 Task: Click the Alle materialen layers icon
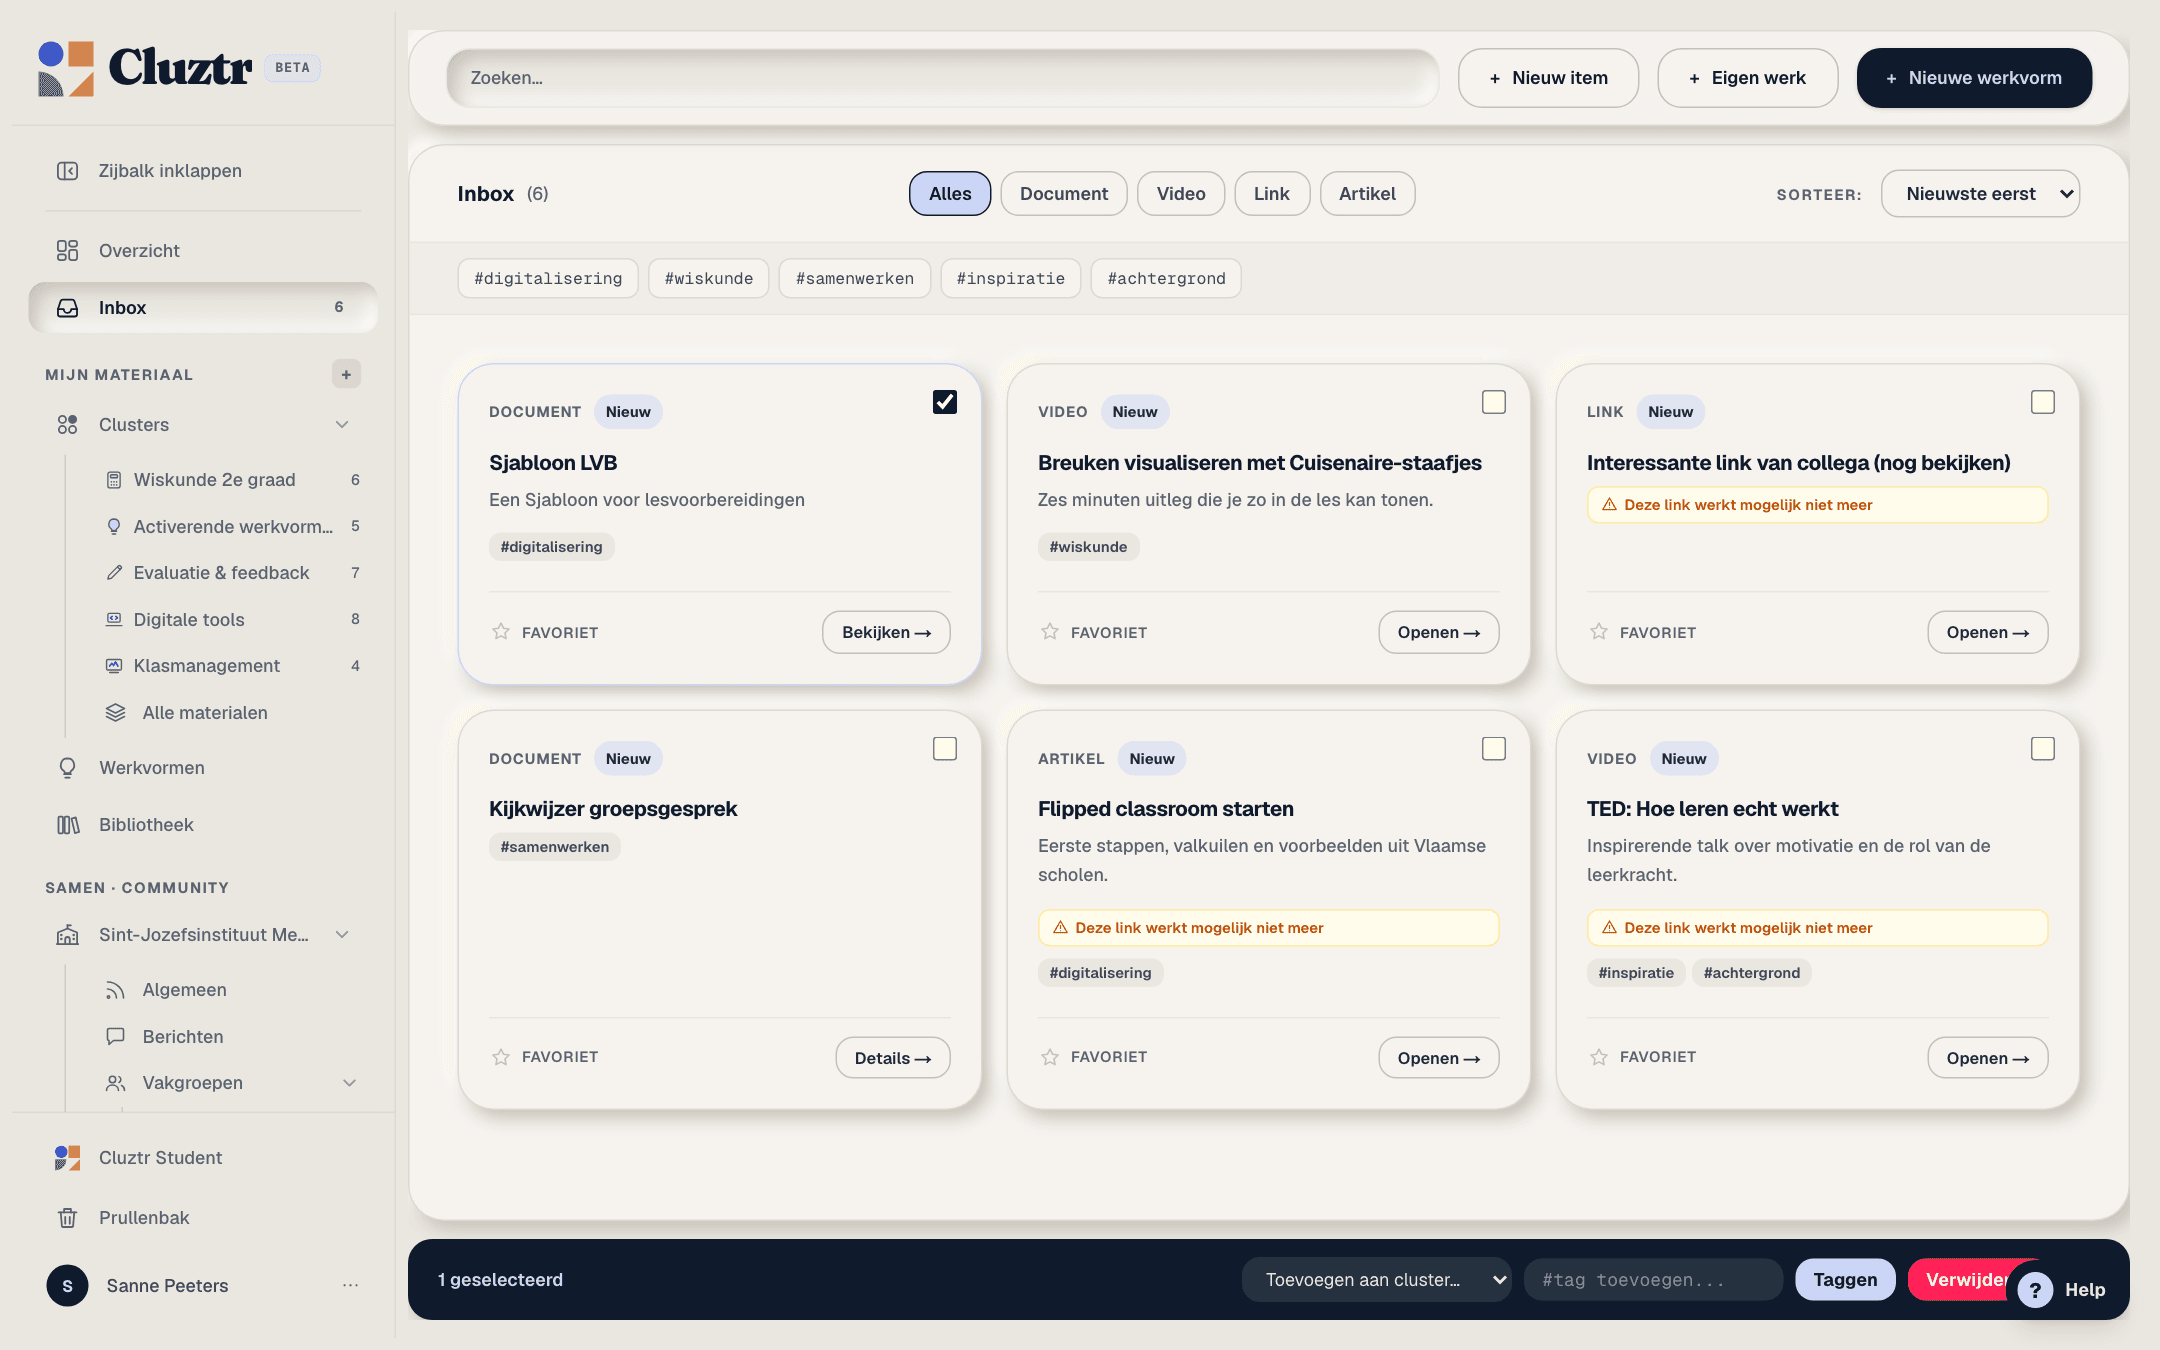click(x=115, y=713)
